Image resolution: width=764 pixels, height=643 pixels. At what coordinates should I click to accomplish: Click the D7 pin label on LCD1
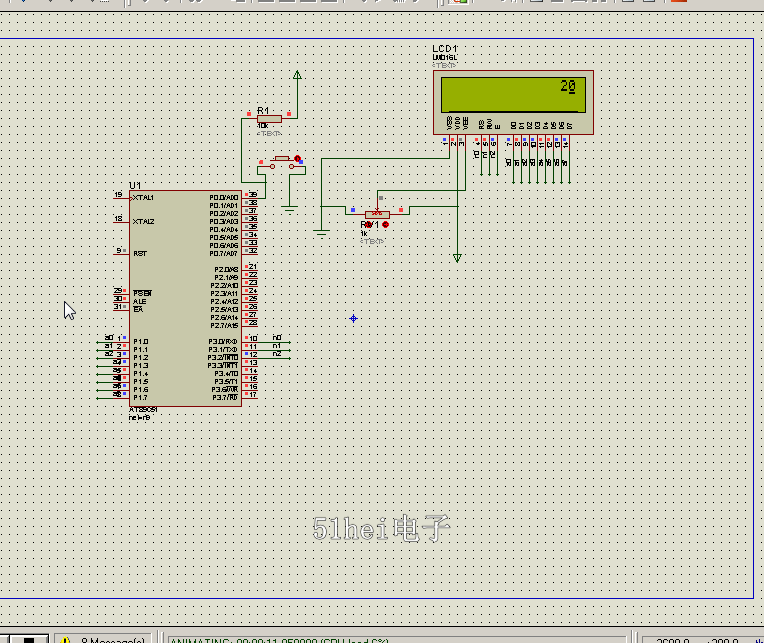pos(570,126)
